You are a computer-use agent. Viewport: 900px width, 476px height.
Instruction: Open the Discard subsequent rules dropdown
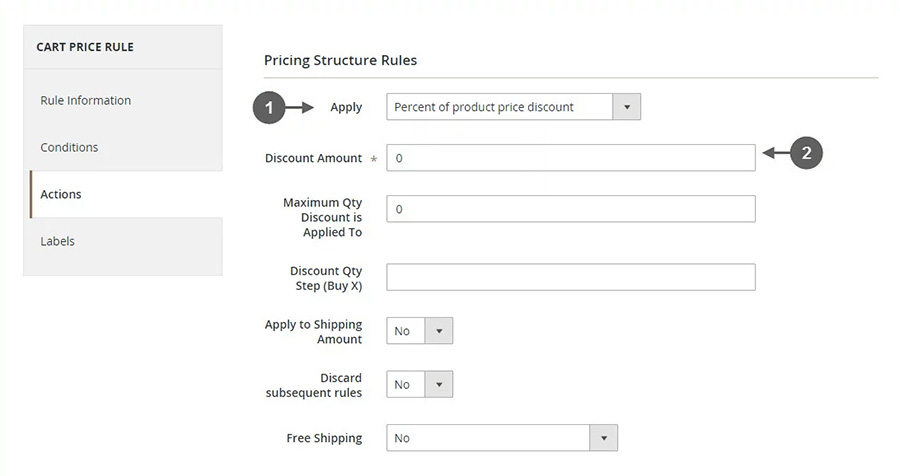tap(420, 384)
